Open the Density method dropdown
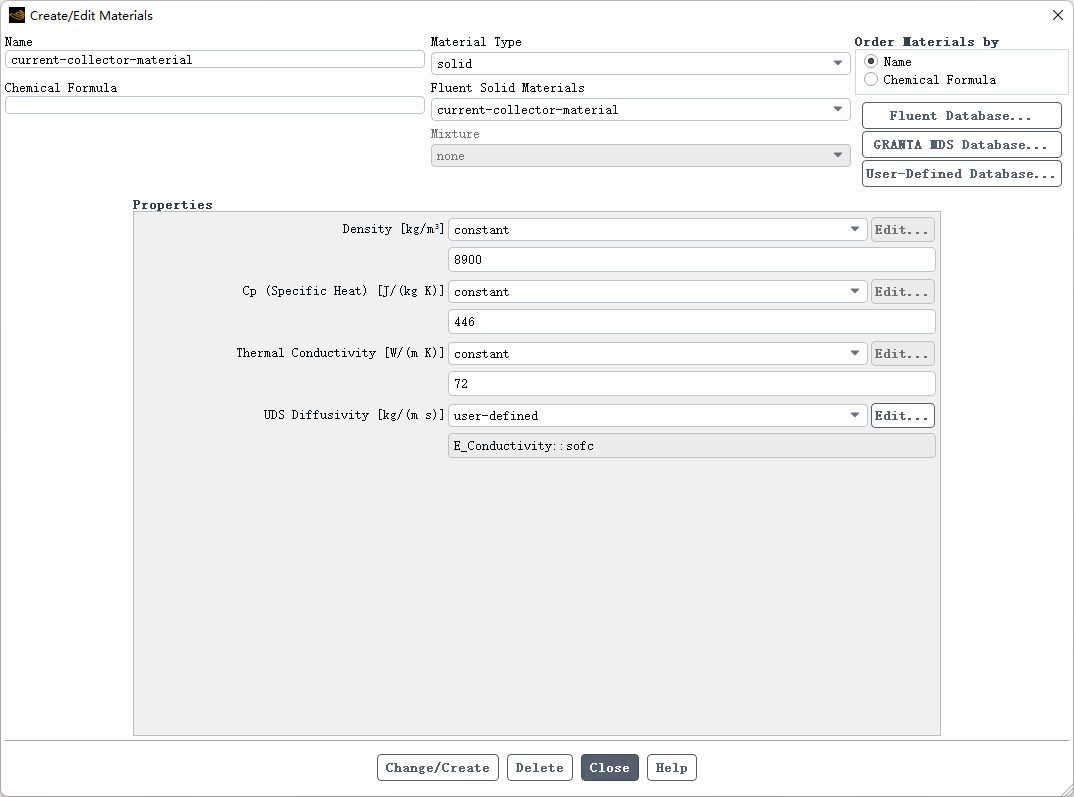Viewport: 1074px width, 797px height. pyautogui.click(x=658, y=229)
